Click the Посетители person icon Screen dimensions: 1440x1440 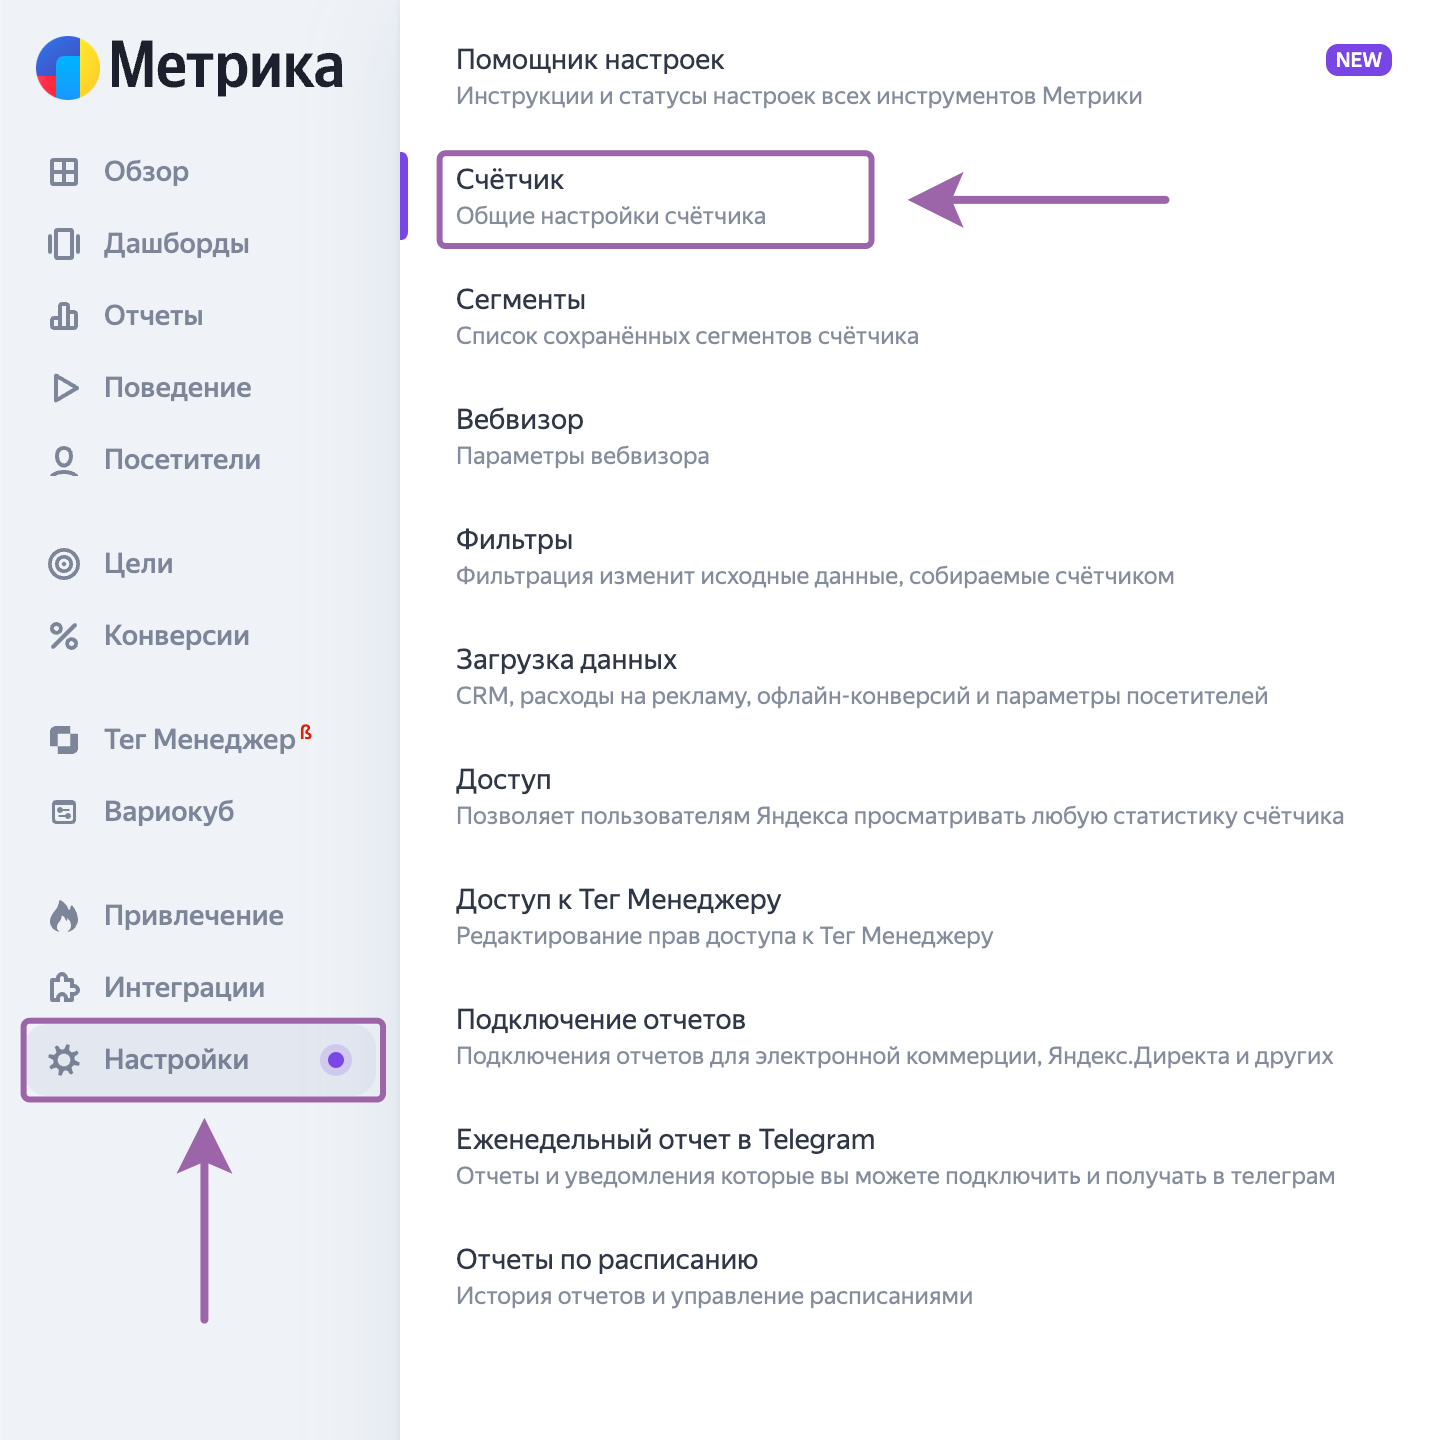65,459
